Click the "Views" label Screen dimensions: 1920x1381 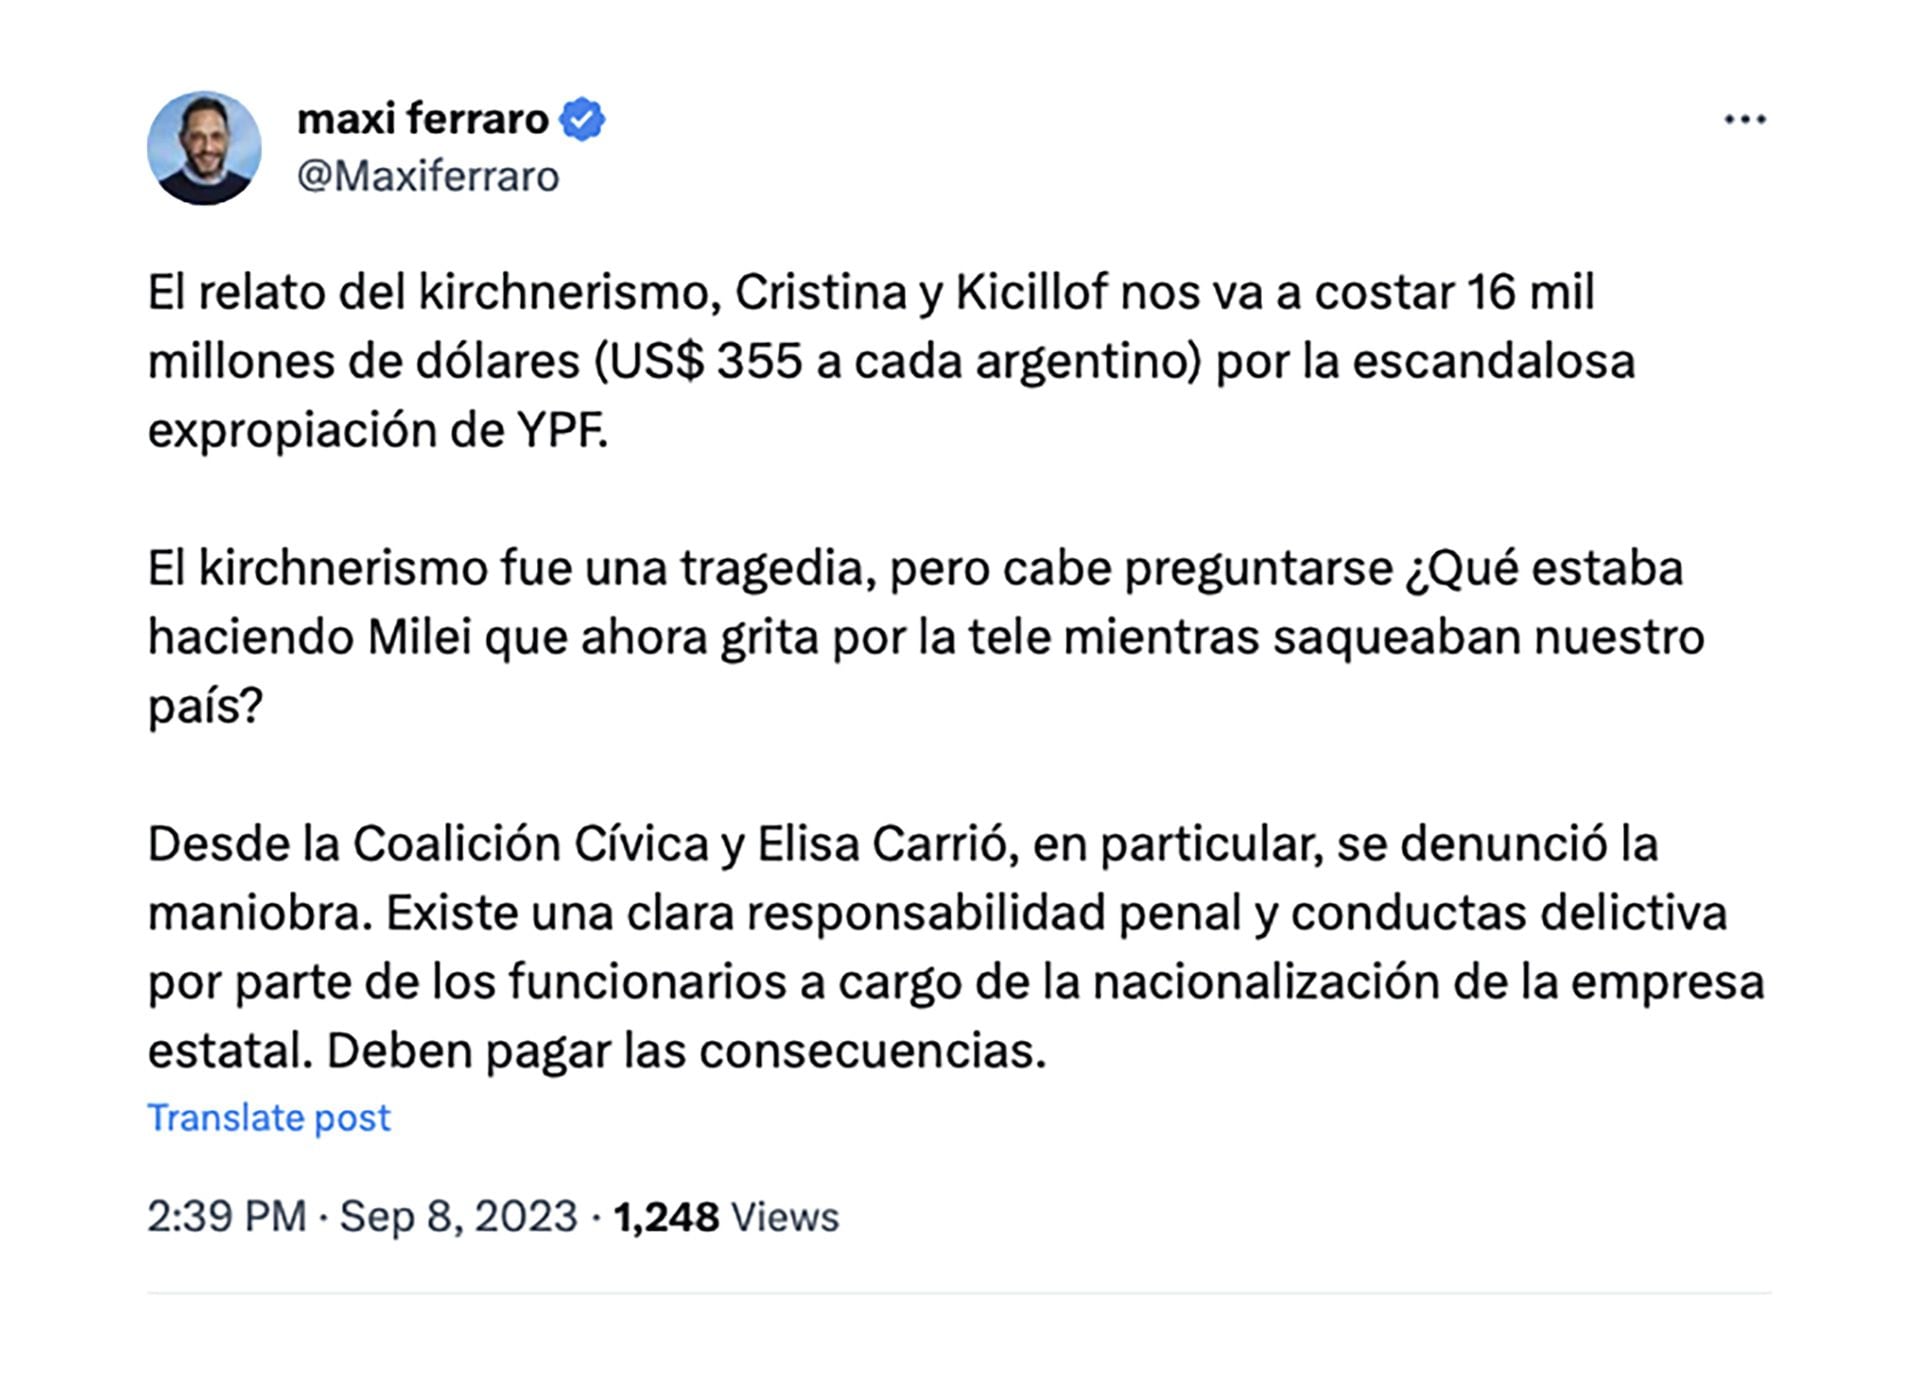785,1217
